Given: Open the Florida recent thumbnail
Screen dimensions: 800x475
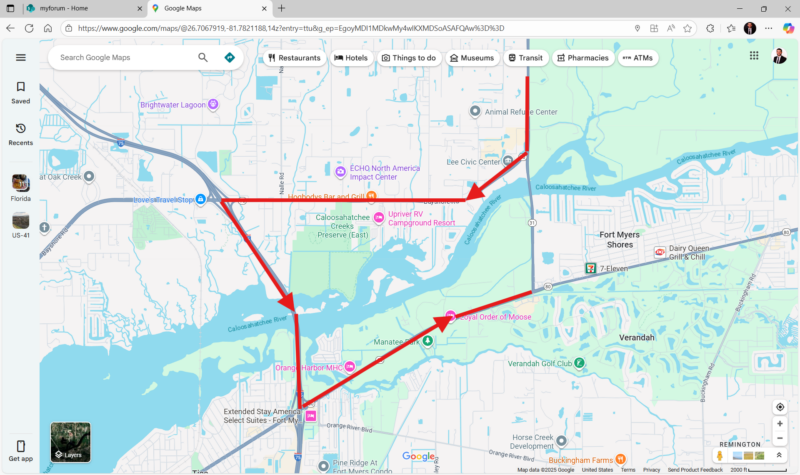Looking at the screenshot, I should 20,184.
